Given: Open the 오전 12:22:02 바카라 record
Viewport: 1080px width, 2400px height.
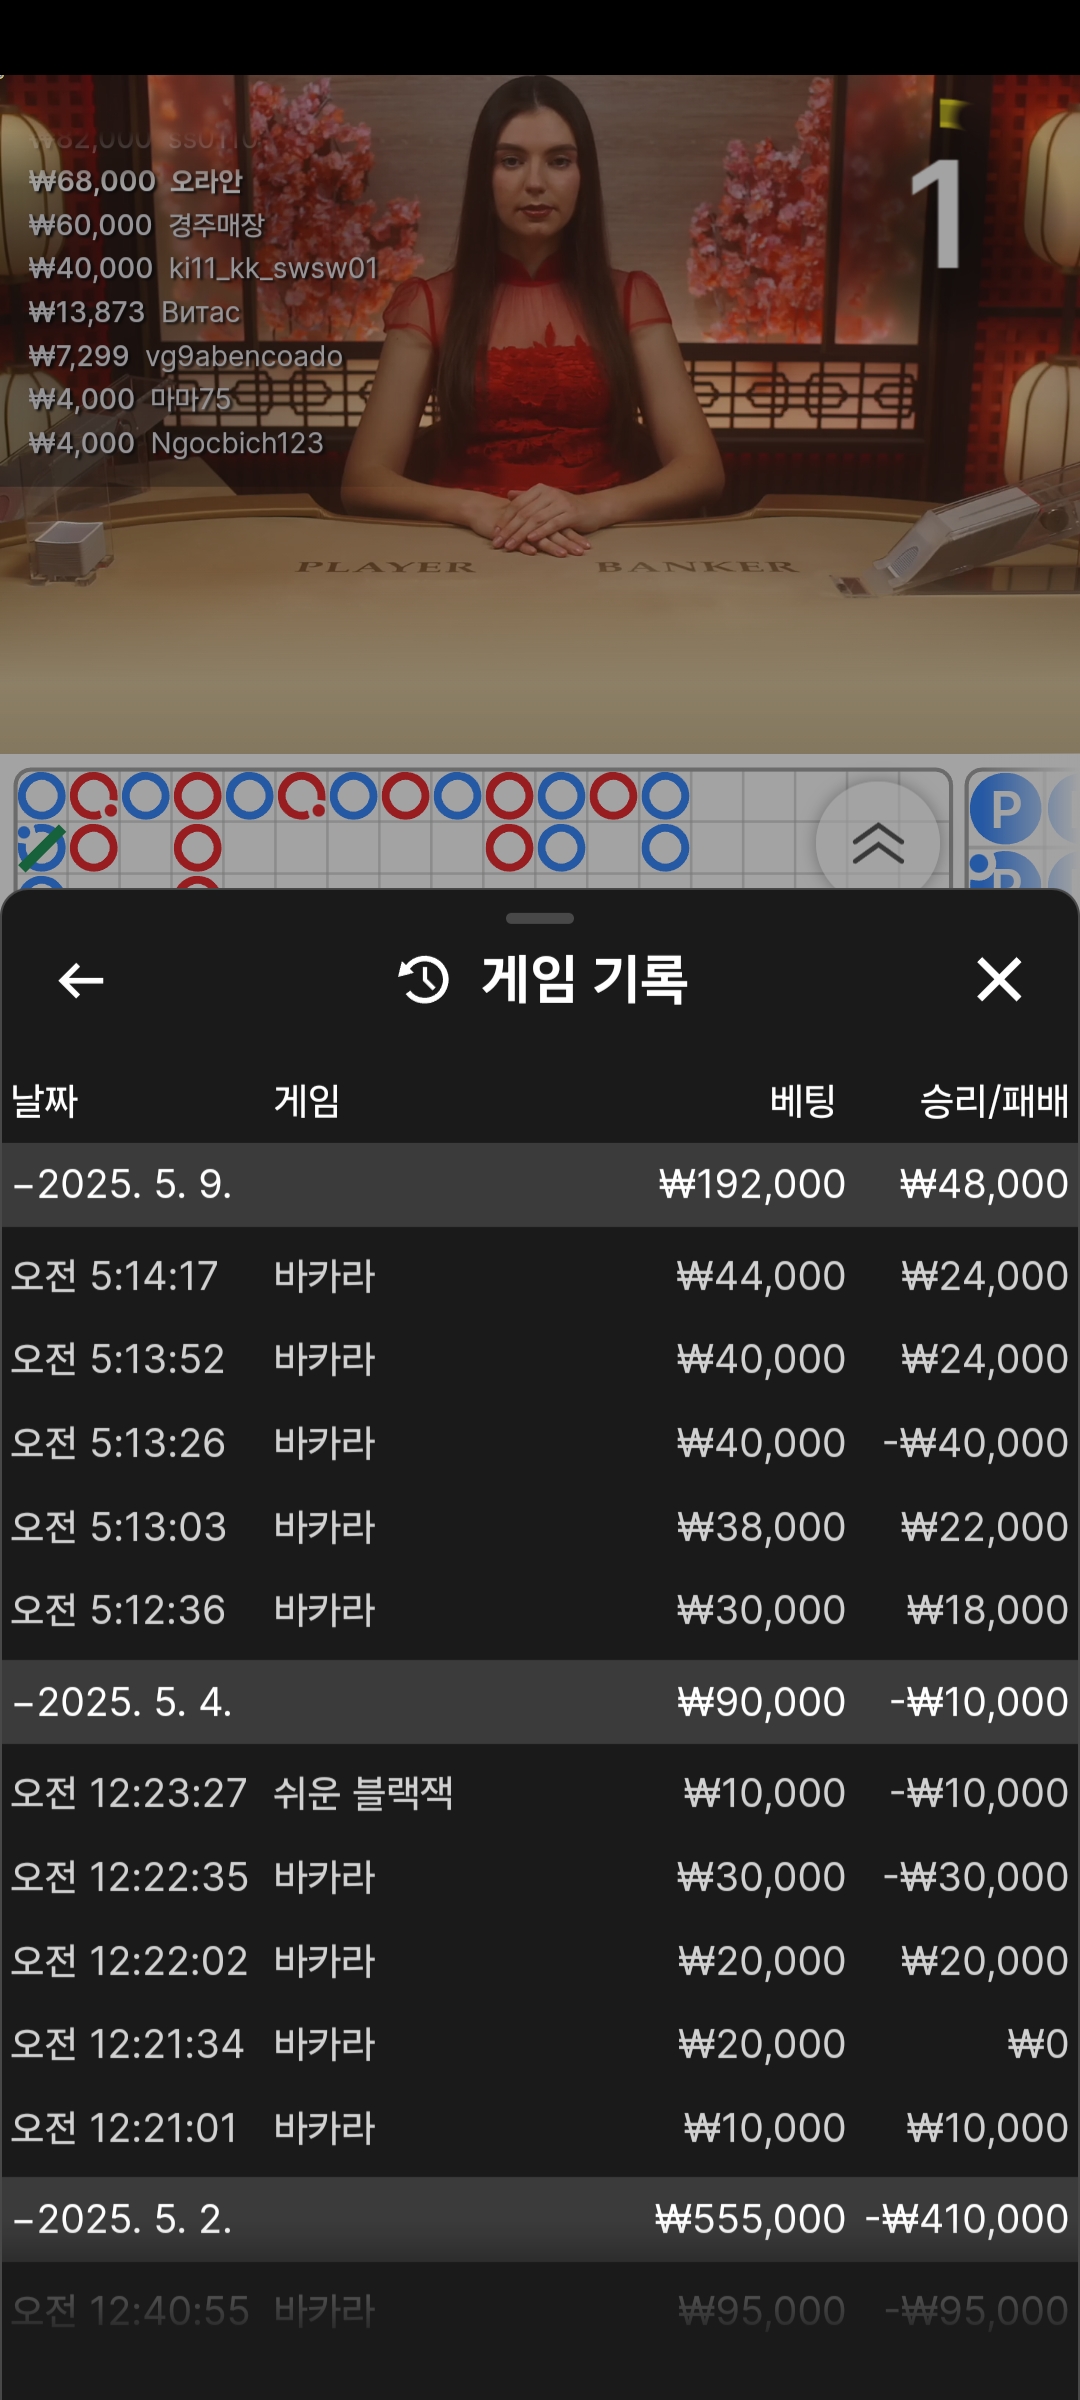Looking at the screenshot, I should (540, 1961).
